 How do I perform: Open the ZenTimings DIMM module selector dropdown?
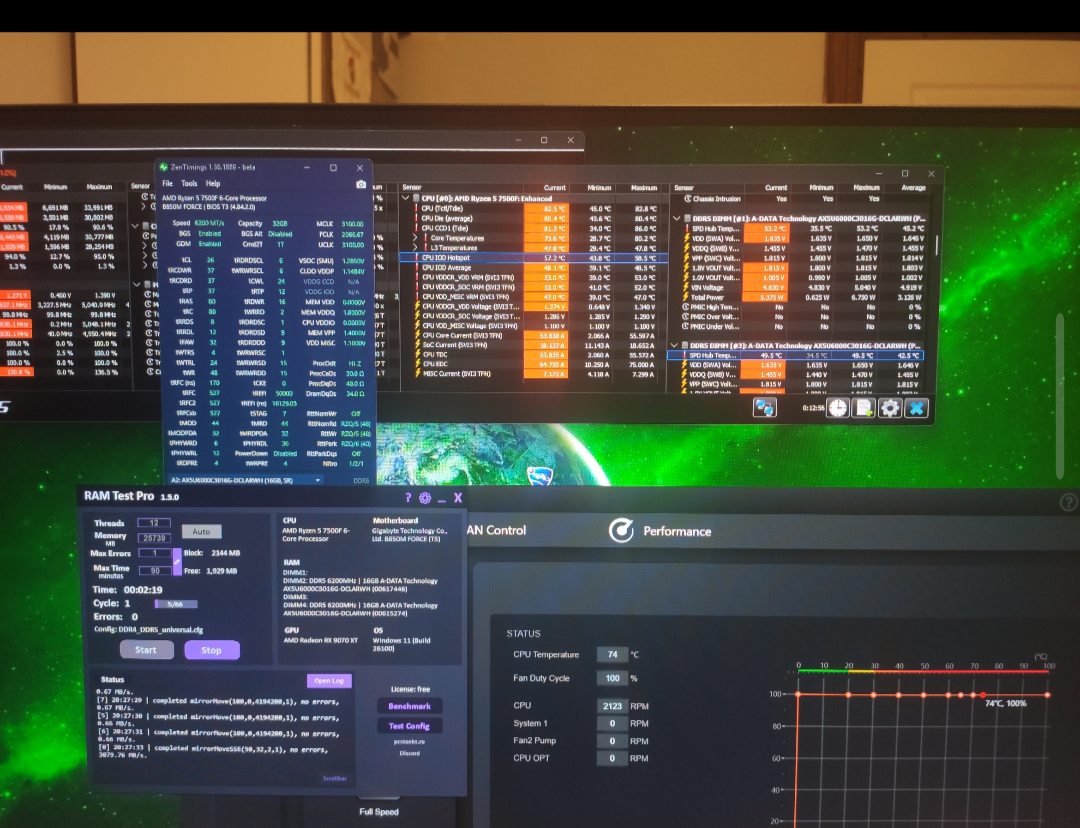click(245, 480)
